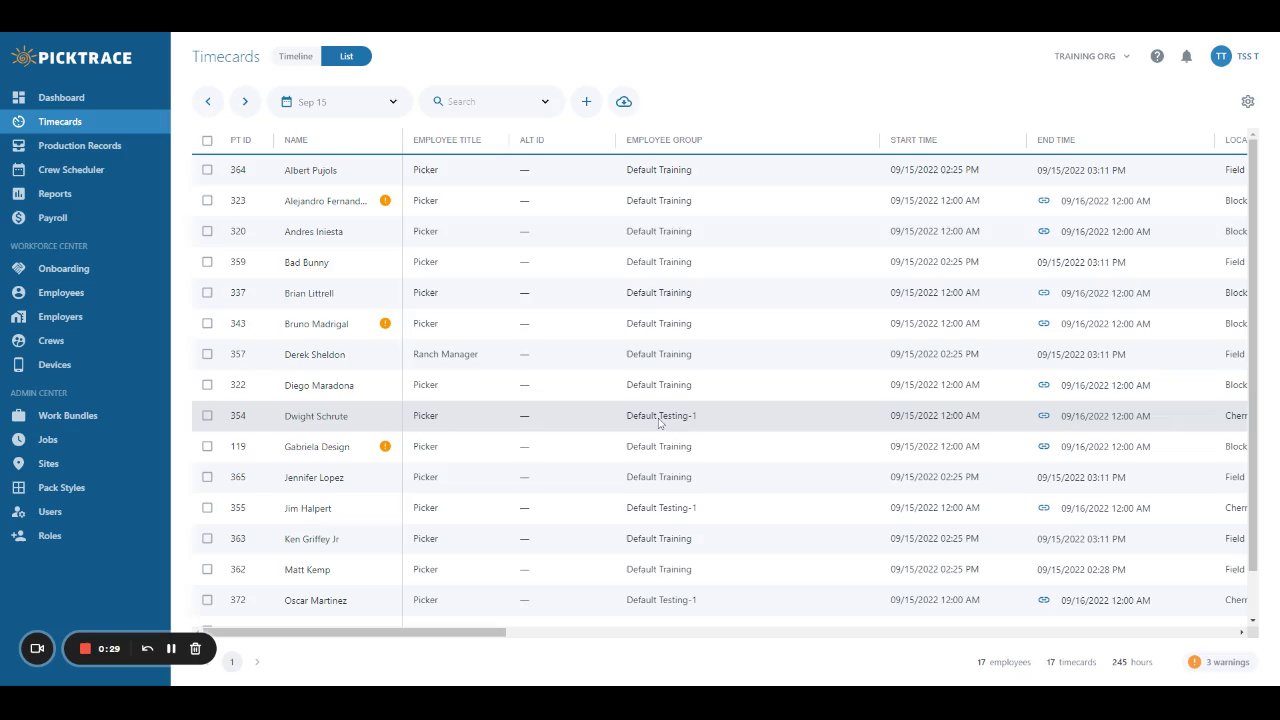Pause the screen recording
Viewport: 1280px width, 720px height.
pyautogui.click(x=171, y=648)
